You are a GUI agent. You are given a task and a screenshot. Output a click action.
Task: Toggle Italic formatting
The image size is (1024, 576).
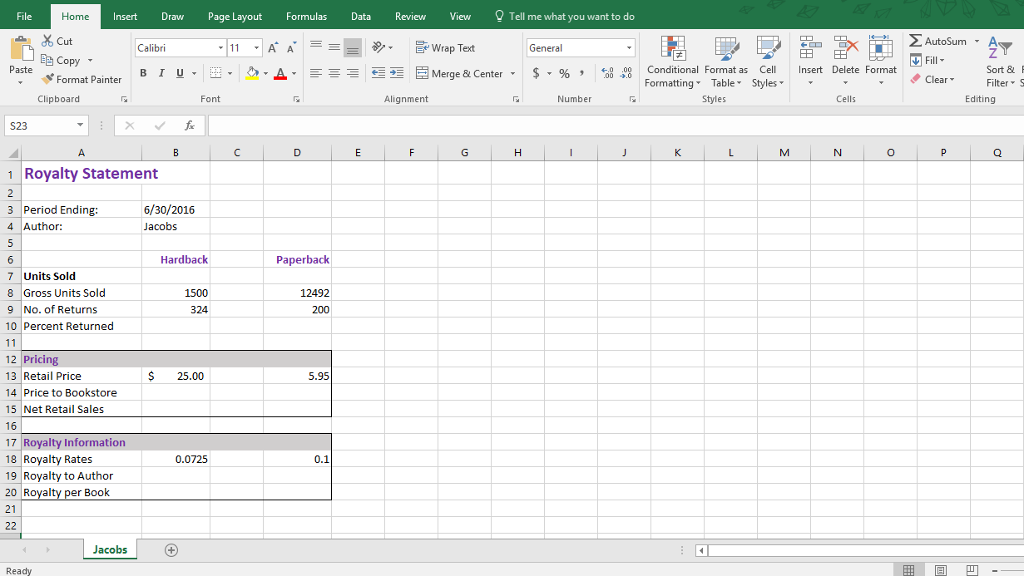[162, 73]
